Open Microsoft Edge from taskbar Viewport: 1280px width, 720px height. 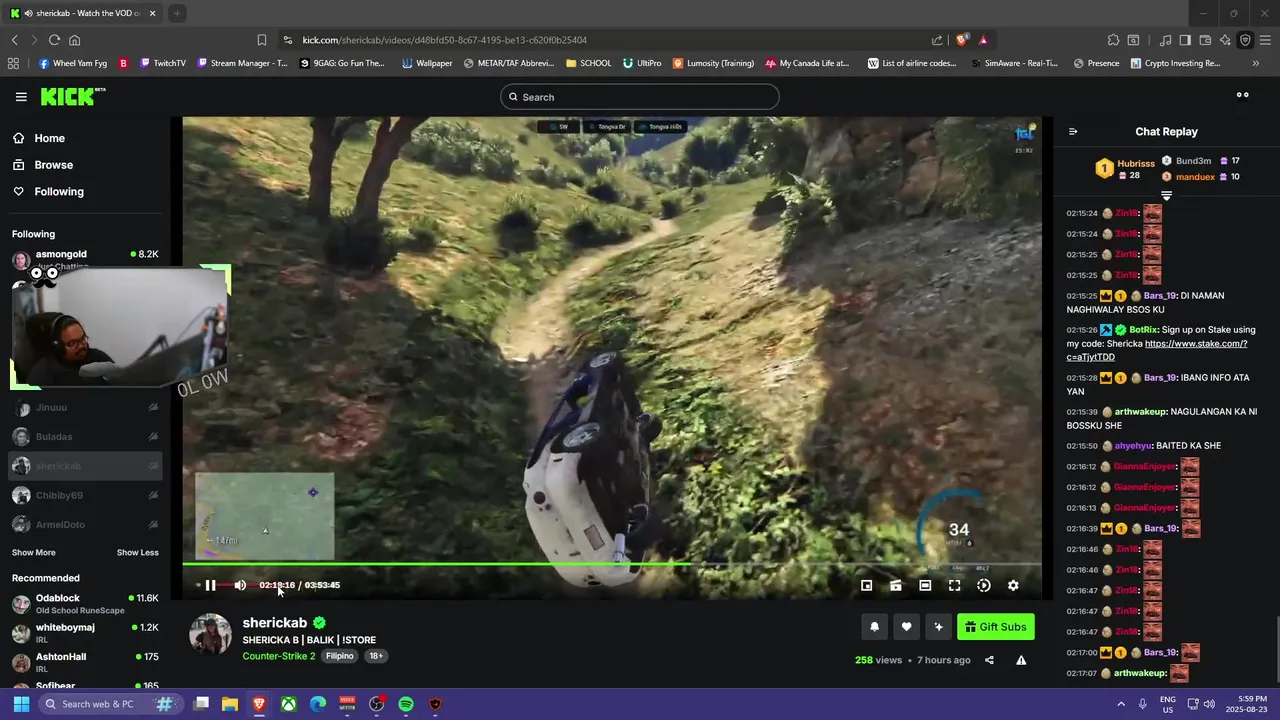[318, 704]
